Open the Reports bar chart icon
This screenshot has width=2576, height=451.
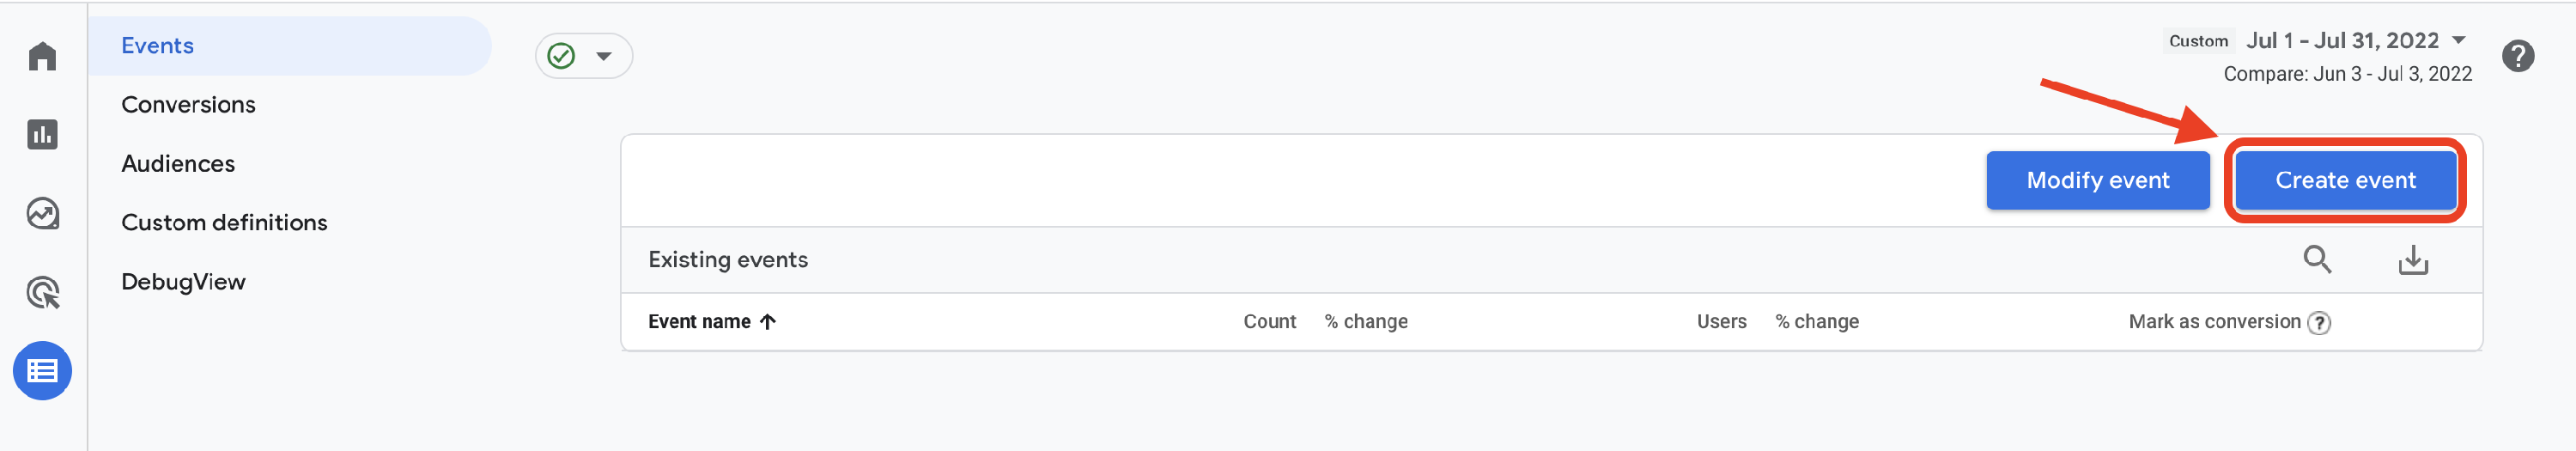[42, 134]
